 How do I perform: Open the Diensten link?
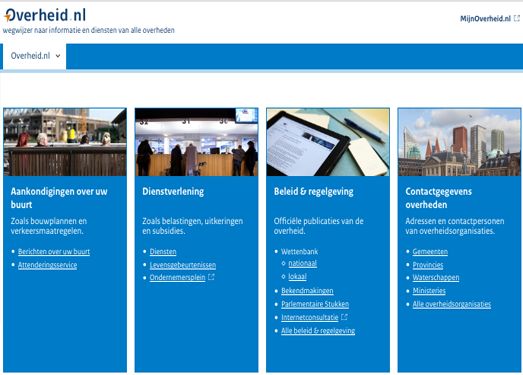163,252
